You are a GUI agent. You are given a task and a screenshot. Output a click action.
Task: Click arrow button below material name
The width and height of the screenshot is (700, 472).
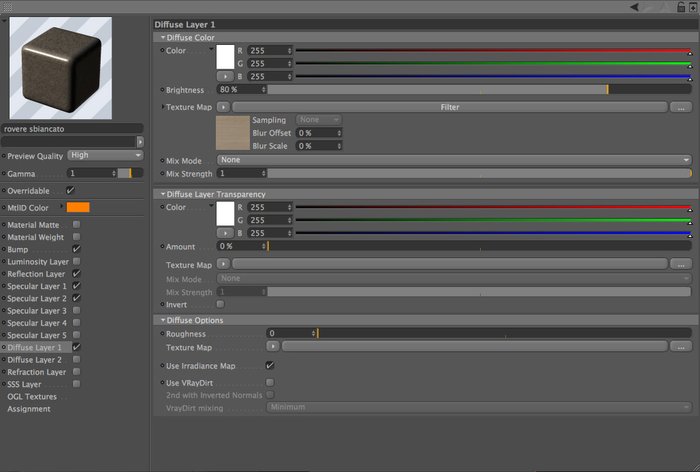click(x=140, y=142)
